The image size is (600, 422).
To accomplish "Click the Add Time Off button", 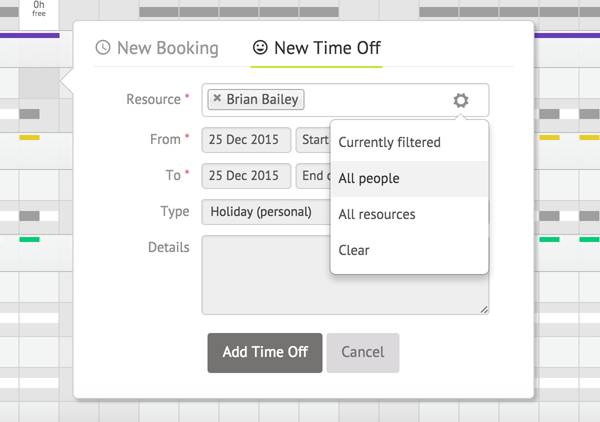I will pyautogui.click(x=265, y=353).
